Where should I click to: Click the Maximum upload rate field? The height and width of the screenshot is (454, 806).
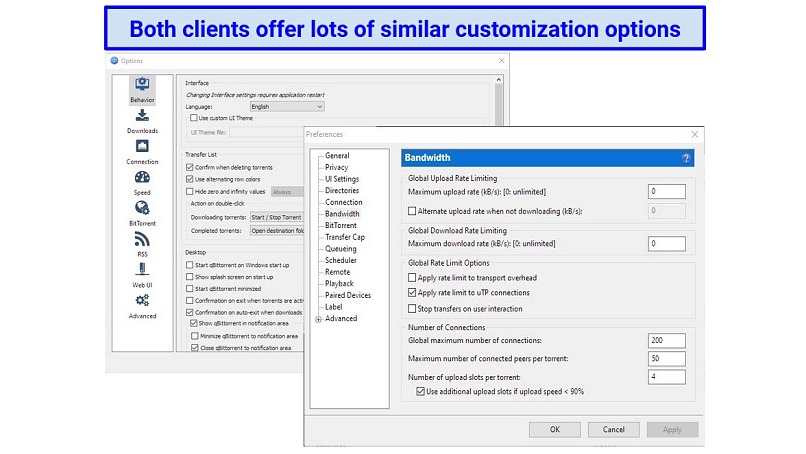667,191
